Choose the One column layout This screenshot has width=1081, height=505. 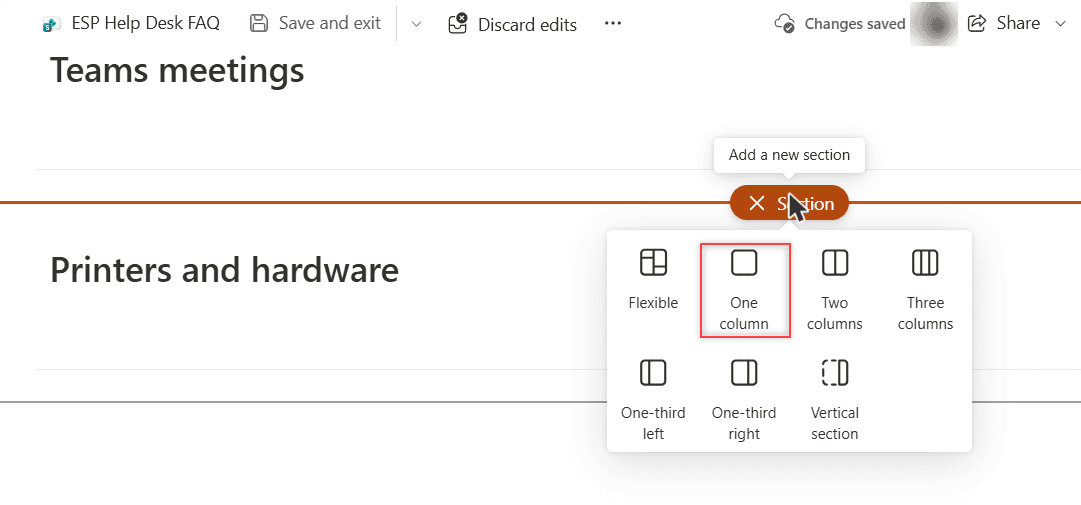coord(745,290)
